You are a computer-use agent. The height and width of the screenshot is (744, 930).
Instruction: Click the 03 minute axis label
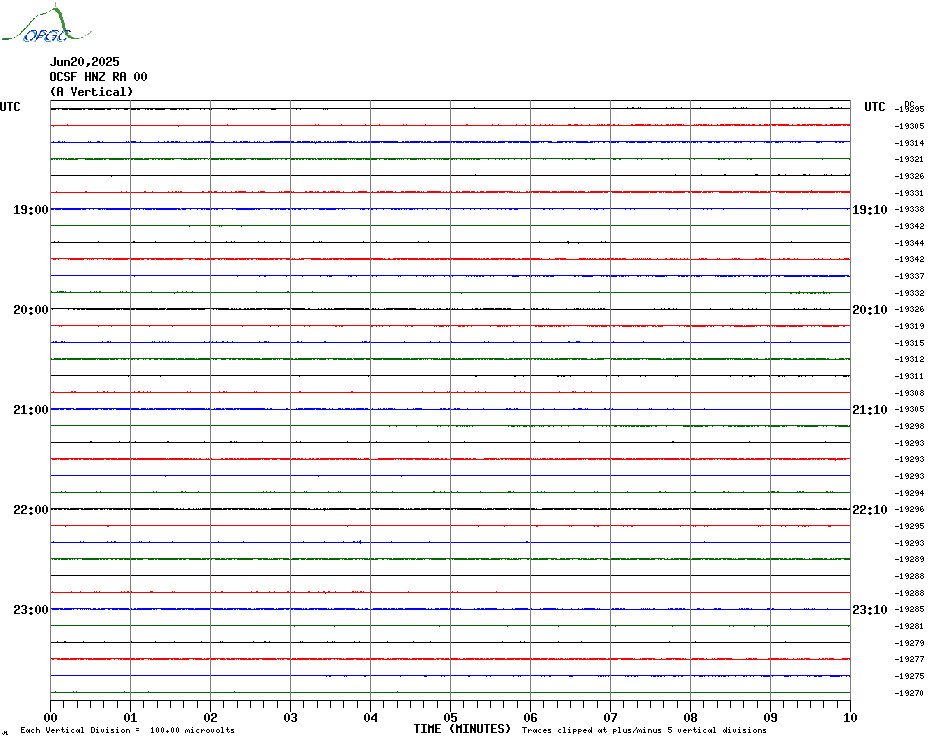(291, 717)
